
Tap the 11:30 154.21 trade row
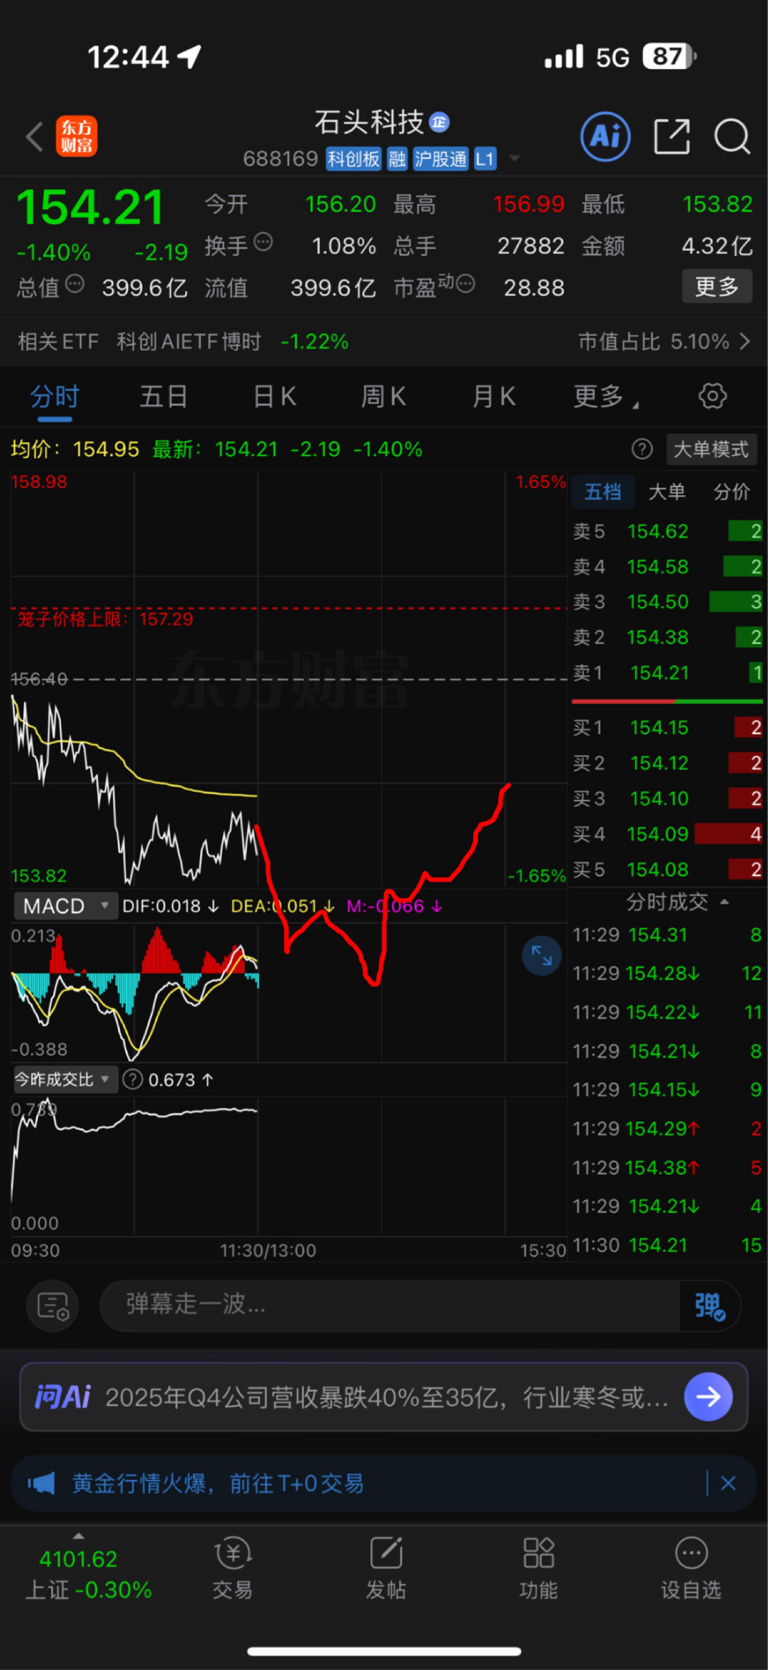668,1245
